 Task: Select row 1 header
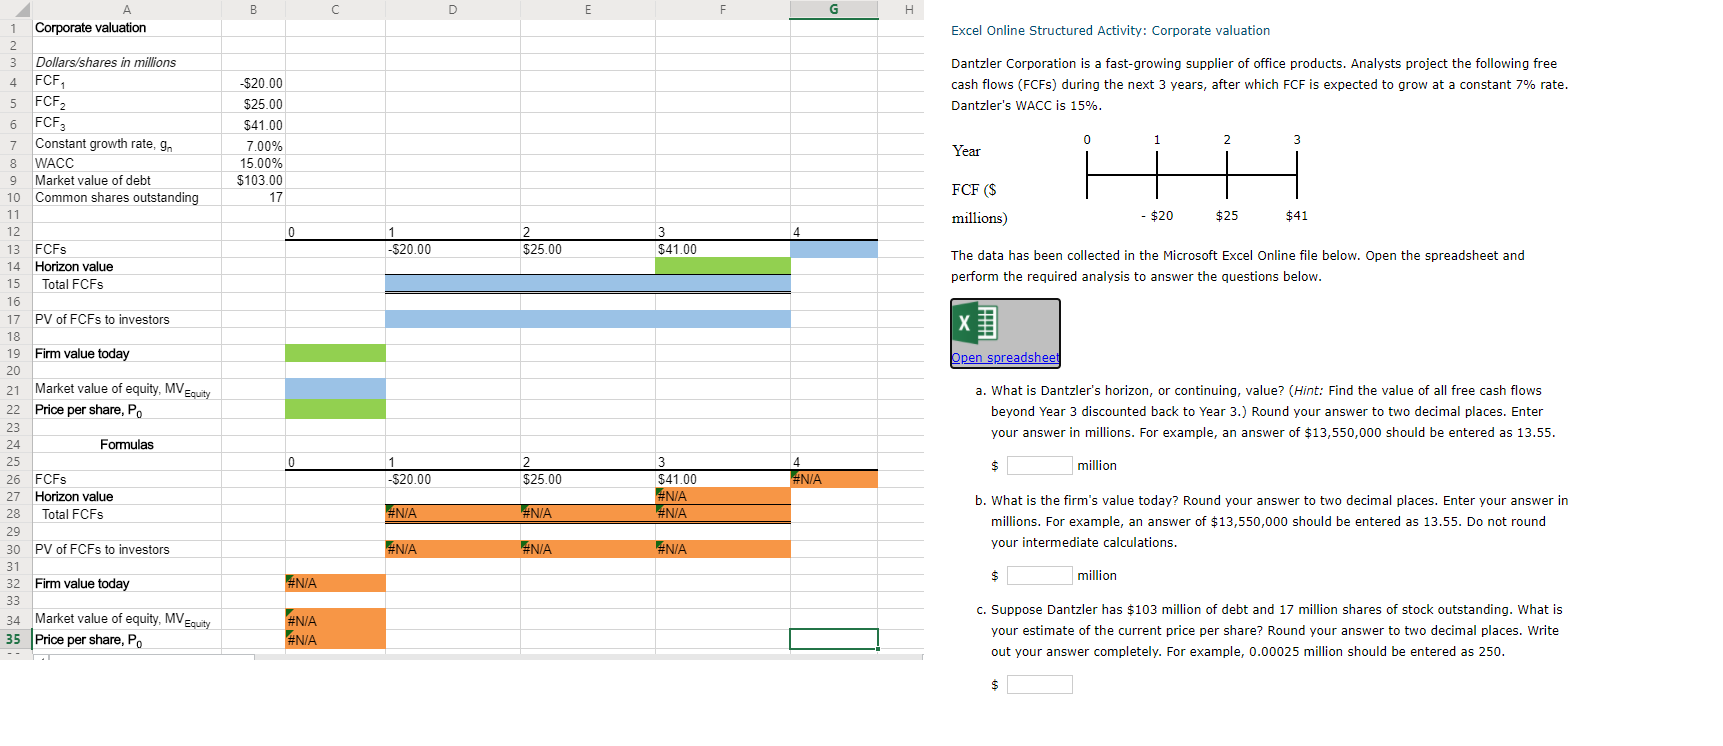click(x=15, y=28)
